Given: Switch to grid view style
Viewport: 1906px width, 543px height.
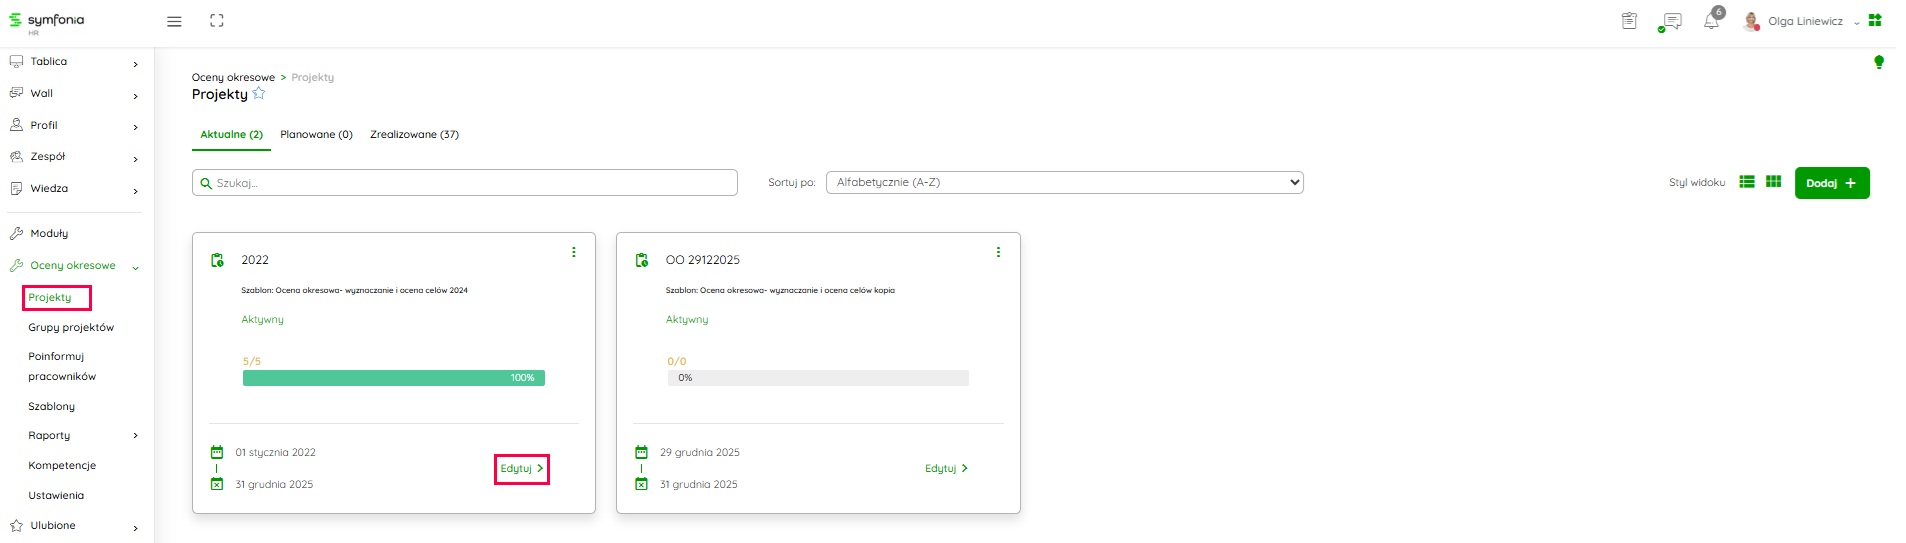Looking at the screenshot, I should (x=1773, y=182).
